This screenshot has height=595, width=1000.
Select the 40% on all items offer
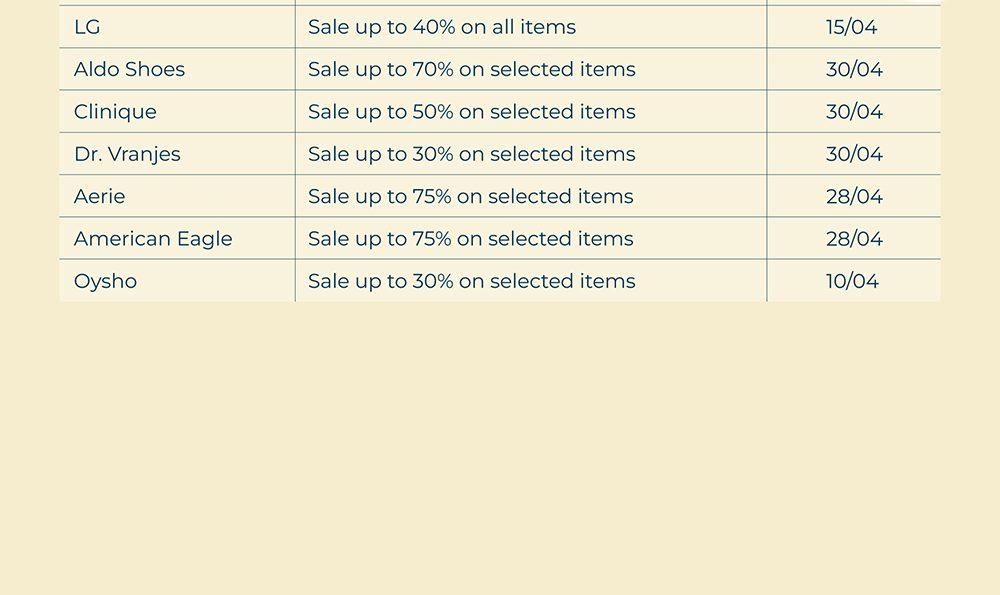441,27
